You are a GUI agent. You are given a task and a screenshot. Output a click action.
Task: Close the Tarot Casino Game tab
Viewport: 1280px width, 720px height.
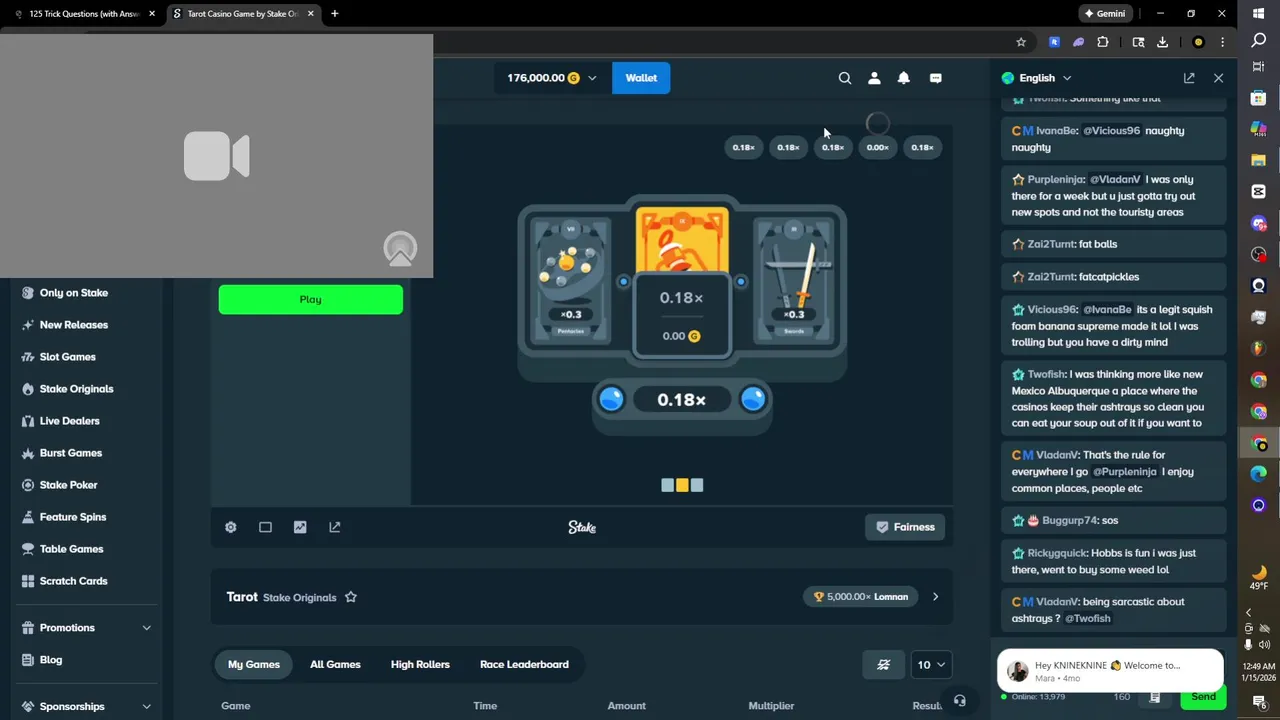click(x=311, y=14)
